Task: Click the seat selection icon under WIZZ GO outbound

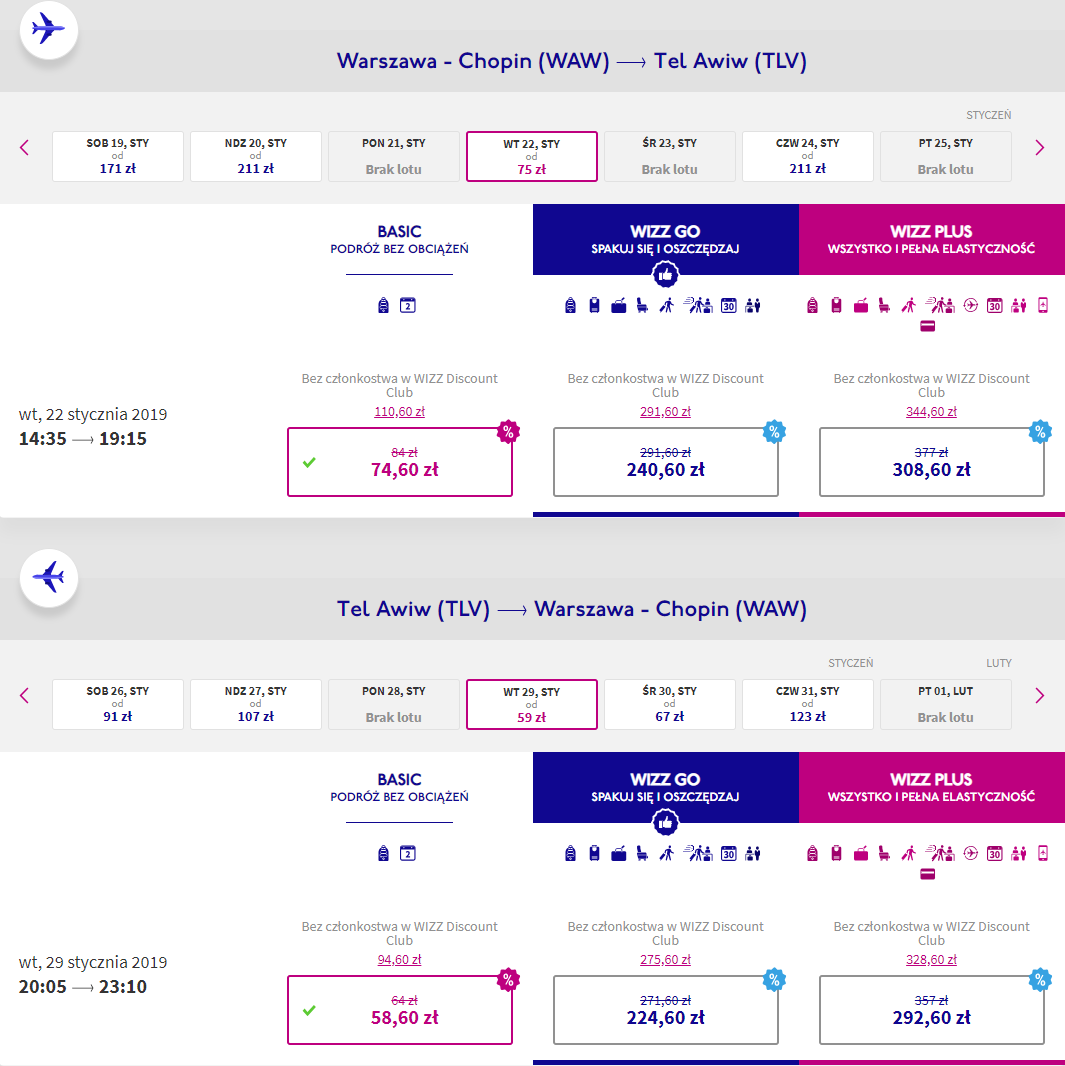Action: click(642, 306)
